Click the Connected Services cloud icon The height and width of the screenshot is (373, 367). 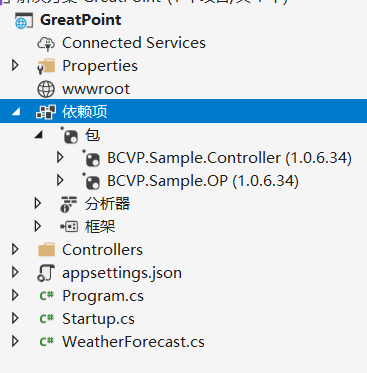46,43
